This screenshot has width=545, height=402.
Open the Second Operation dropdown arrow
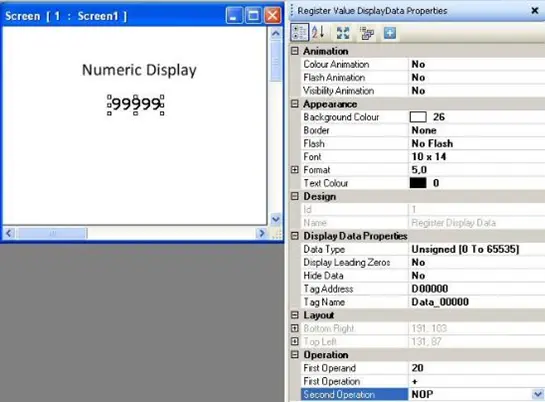[538, 394]
